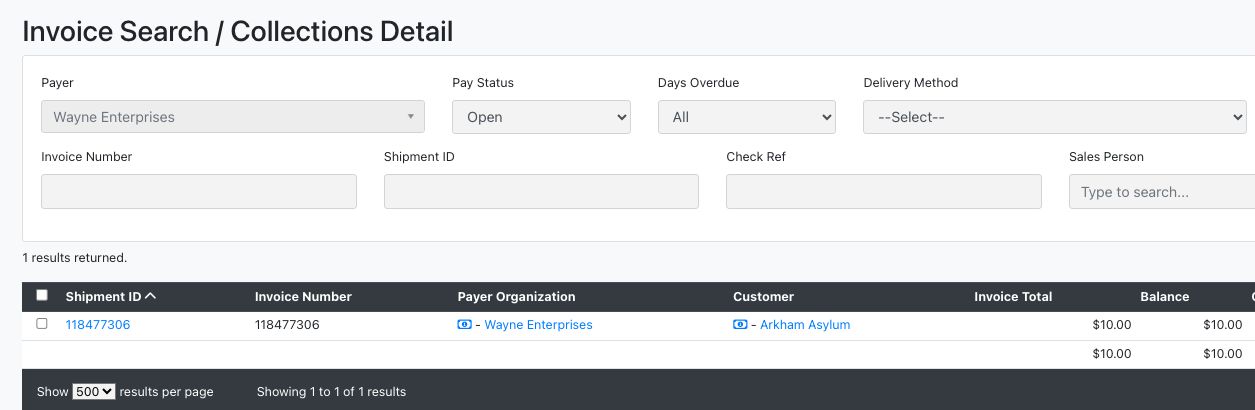Sort by the Invoice Number column
The image size is (1255, 410).
pos(303,297)
